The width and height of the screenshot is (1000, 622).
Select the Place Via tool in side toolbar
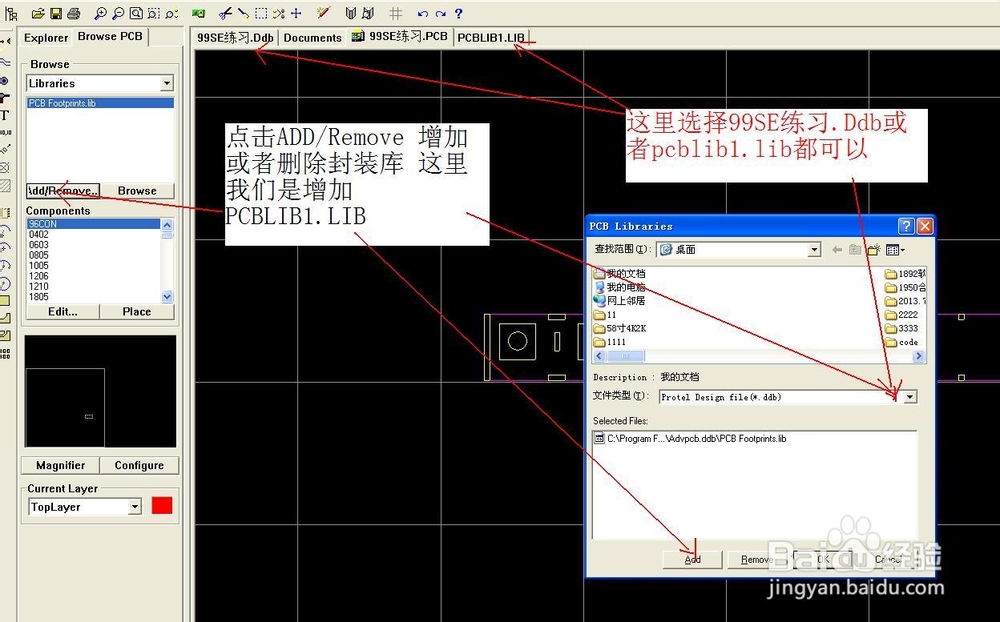pyautogui.click(x=5, y=81)
